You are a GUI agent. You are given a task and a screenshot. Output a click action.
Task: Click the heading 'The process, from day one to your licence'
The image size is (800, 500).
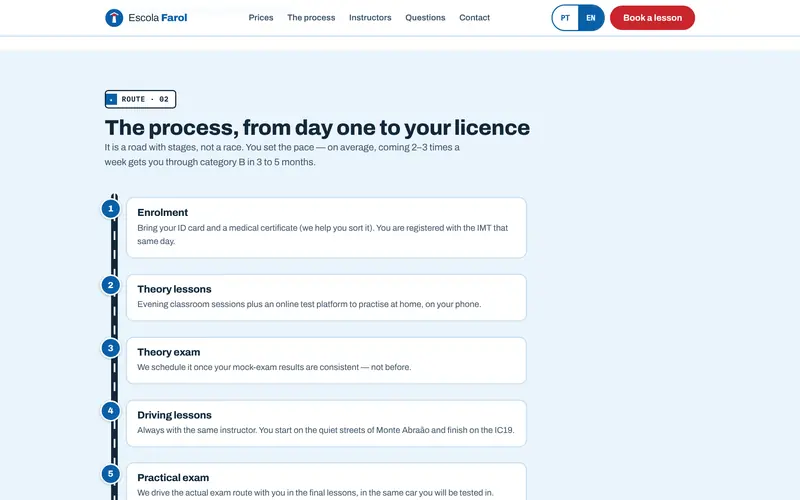tap(317, 128)
